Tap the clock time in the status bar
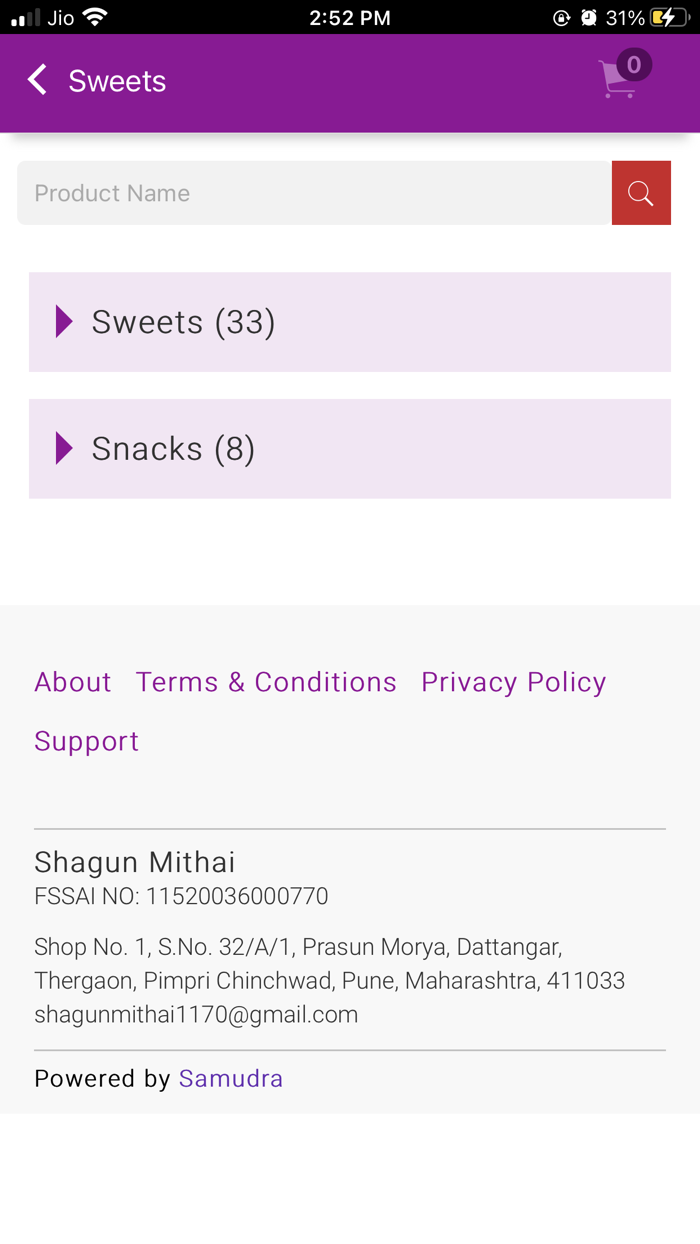700x1244 pixels. coord(349,16)
